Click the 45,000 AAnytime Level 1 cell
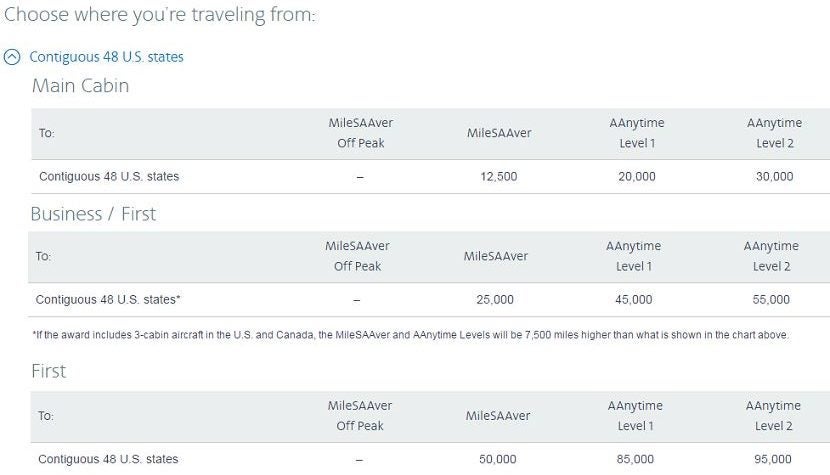The width and height of the screenshot is (830, 475). click(633, 299)
